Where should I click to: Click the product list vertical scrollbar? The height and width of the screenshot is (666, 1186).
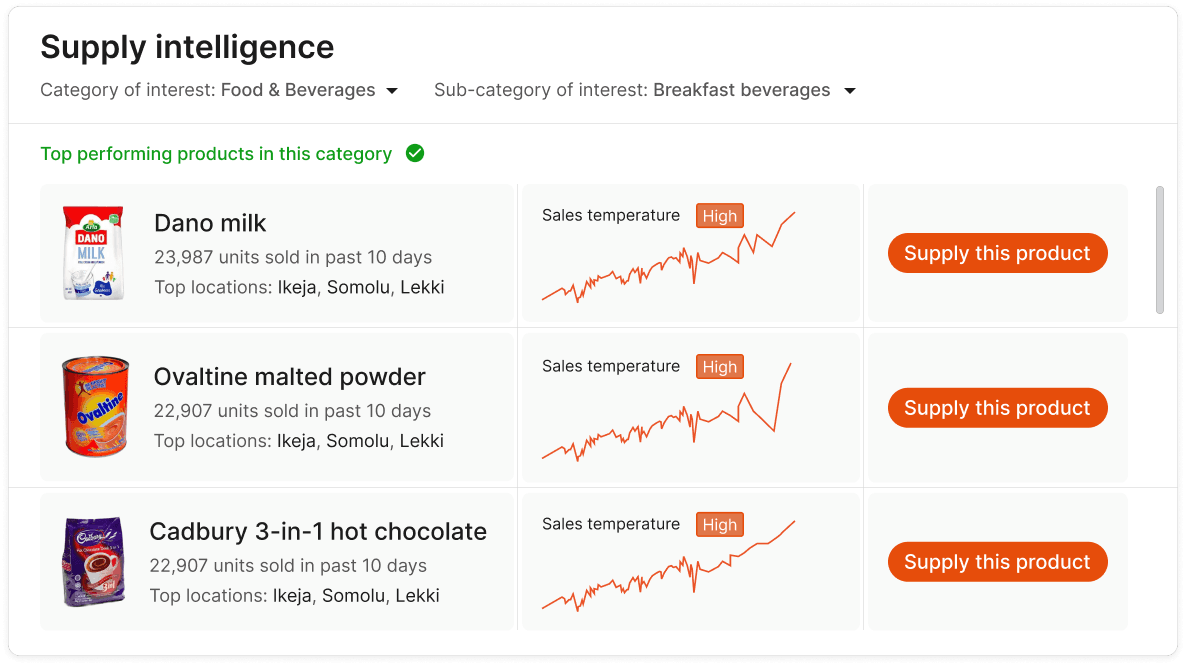click(1160, 249)
